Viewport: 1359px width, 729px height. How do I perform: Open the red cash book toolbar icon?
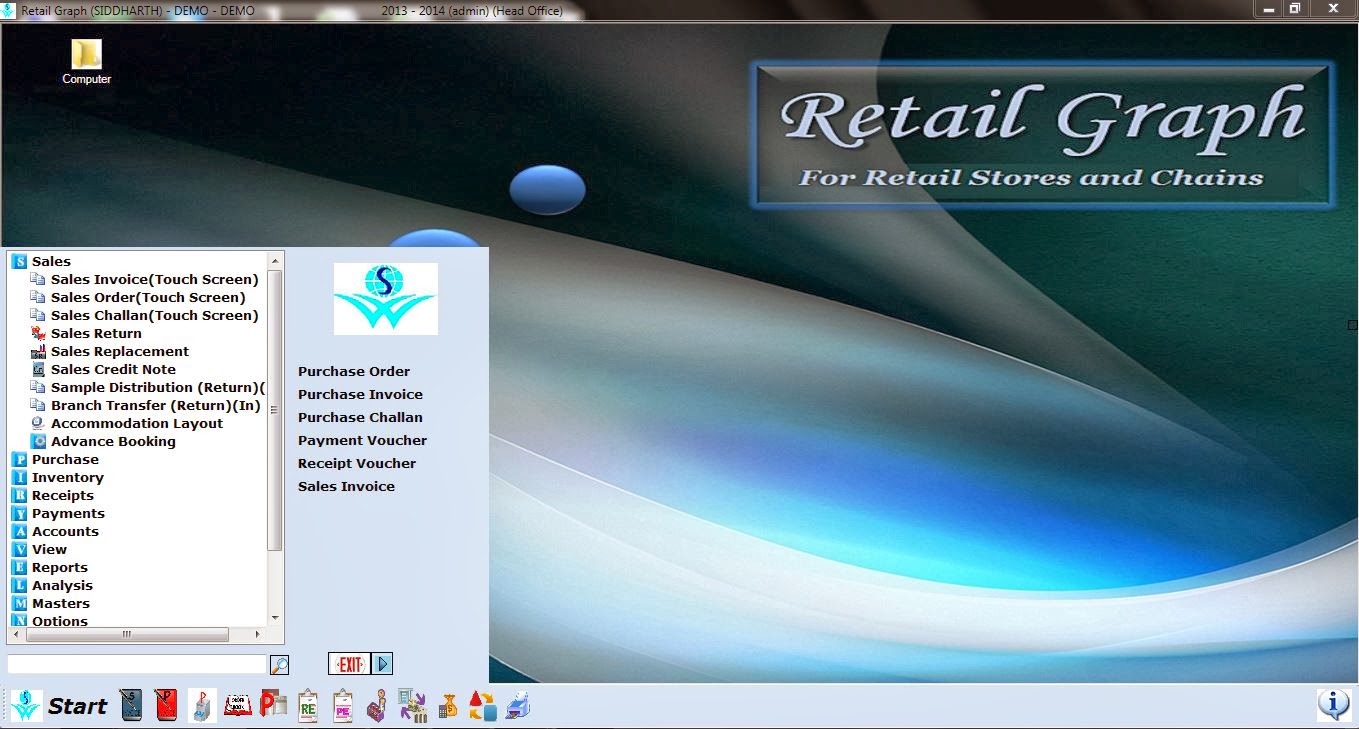point(237,706)
